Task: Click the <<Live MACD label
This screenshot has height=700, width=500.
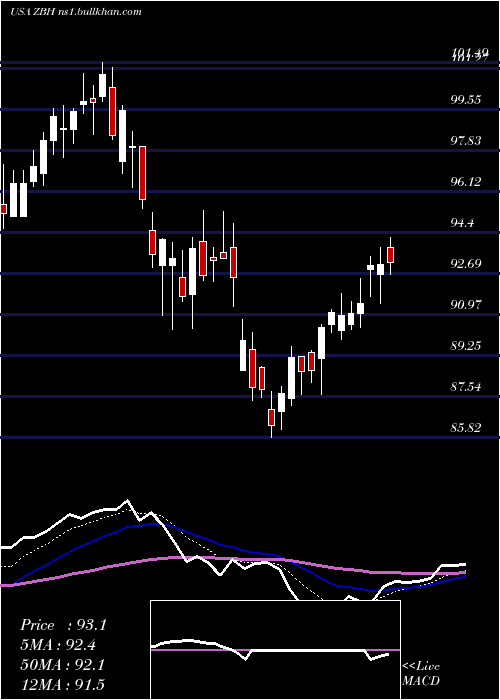Action: click(x=421, y=674)
